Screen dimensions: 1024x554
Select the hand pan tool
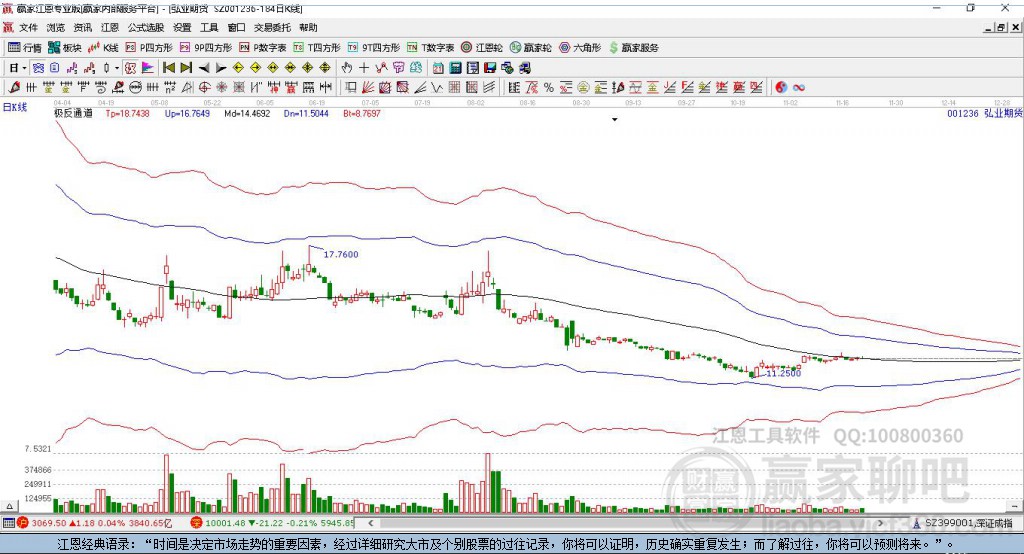click(x=347, y=67)
